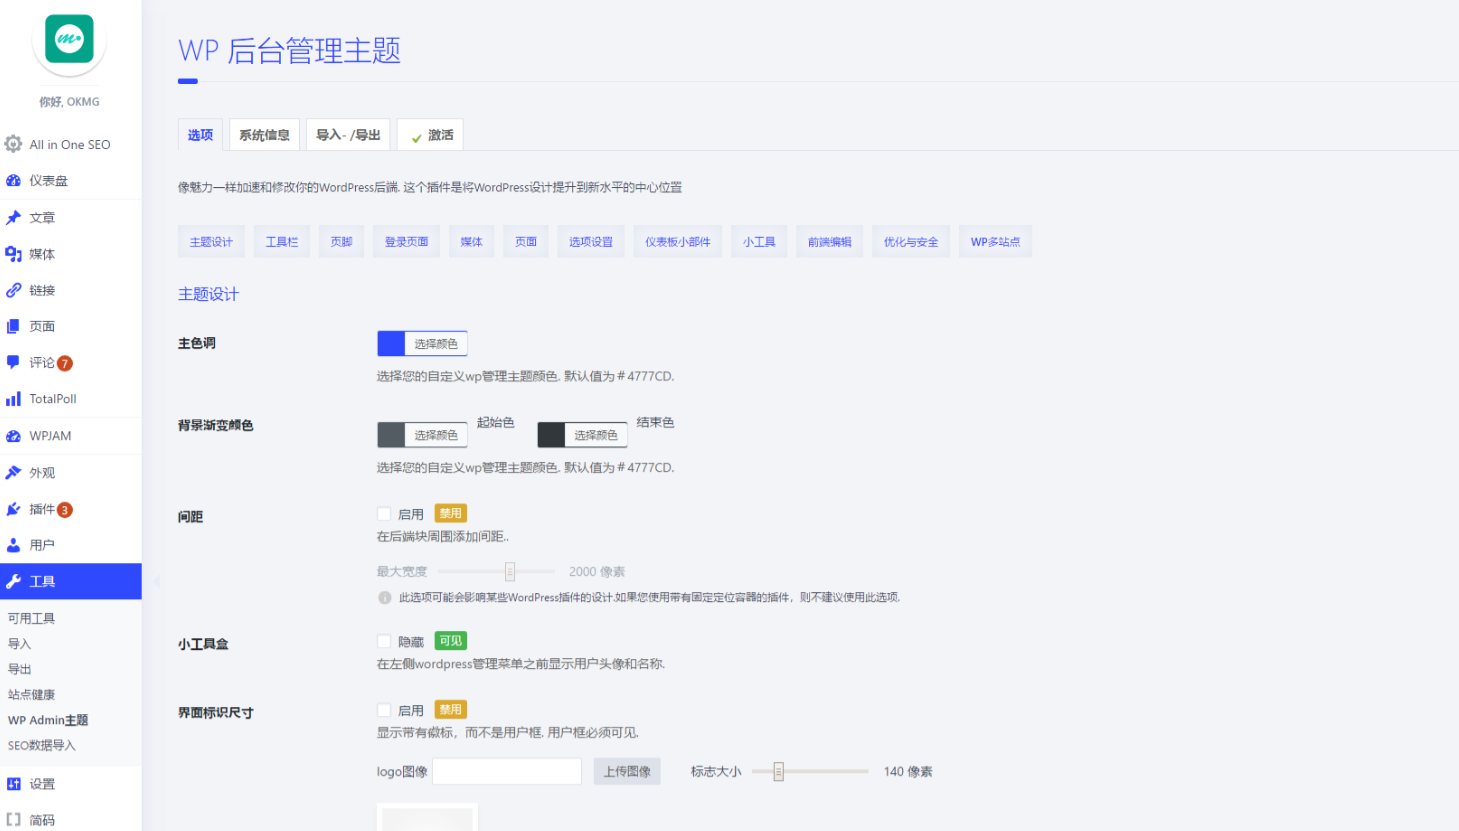Enable the 间距 spacing checkbox
Viewport: 1459px width, 831px height.
coord(384,512)
